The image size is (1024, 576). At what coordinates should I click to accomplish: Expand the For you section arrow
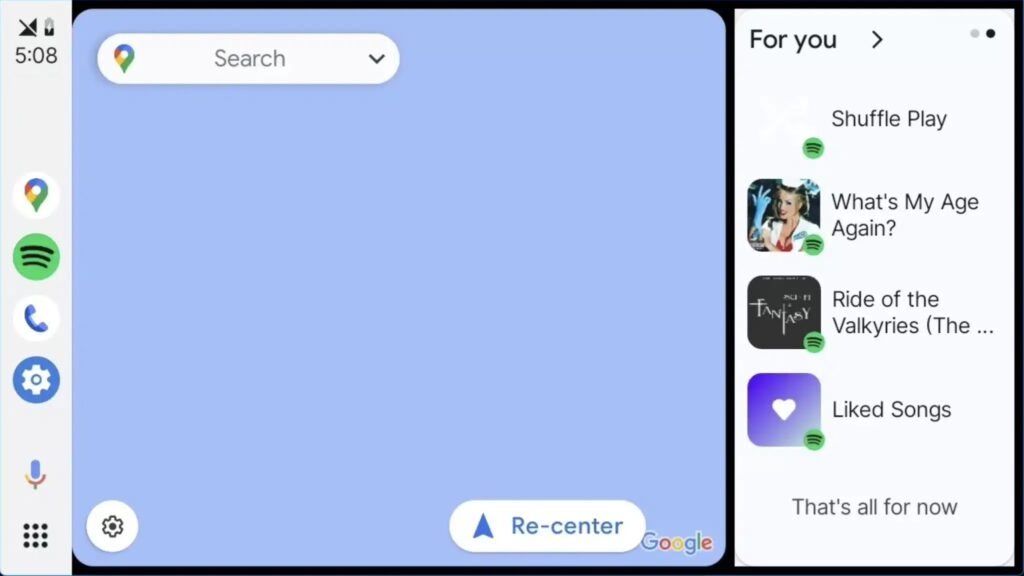[877, 40]
